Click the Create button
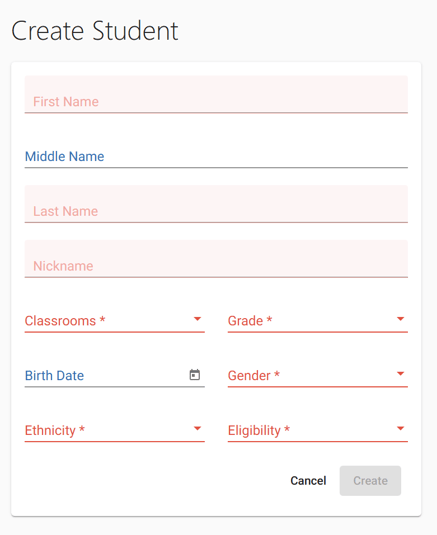437x535 pixels. tap(370, 481)
